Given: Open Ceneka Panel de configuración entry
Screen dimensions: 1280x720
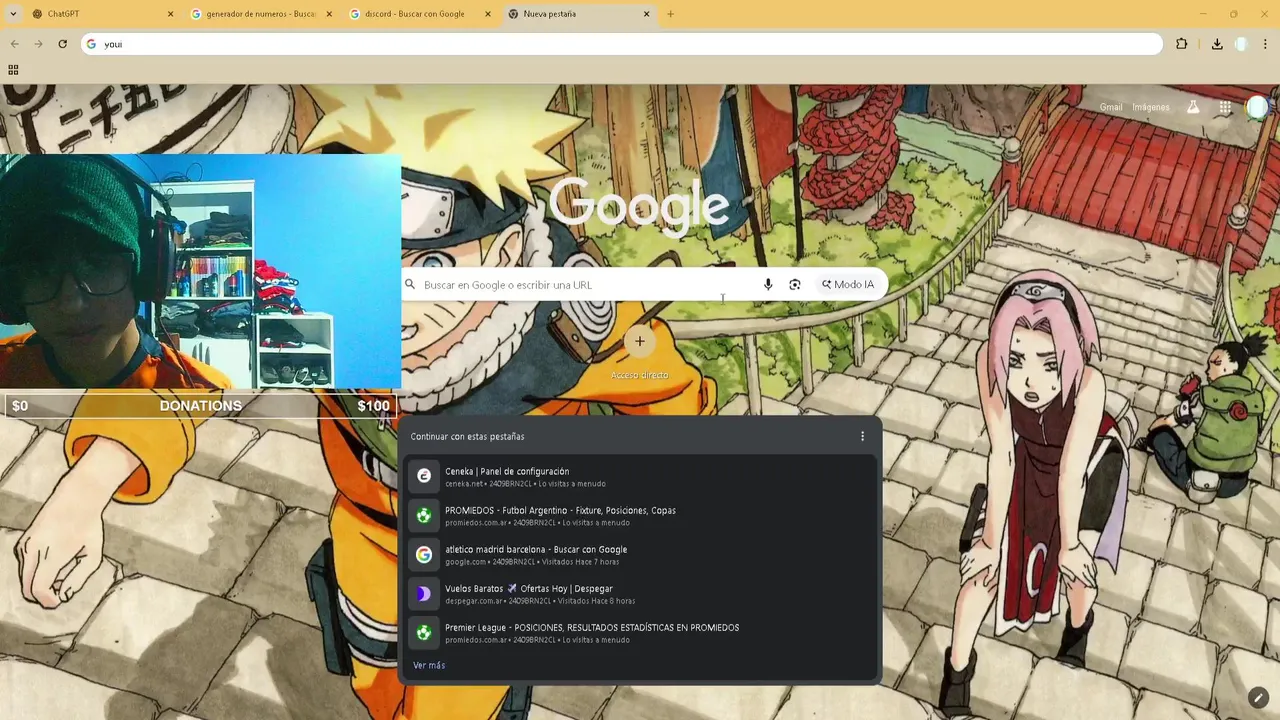Looking at the screenshot, I should 641,476.
